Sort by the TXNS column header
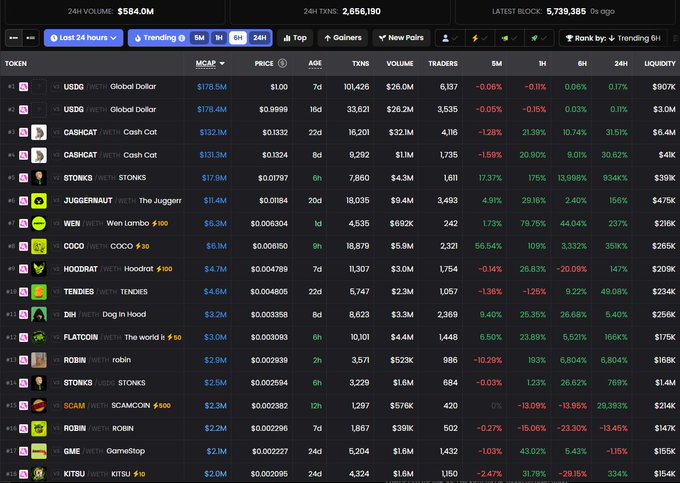 361,63
